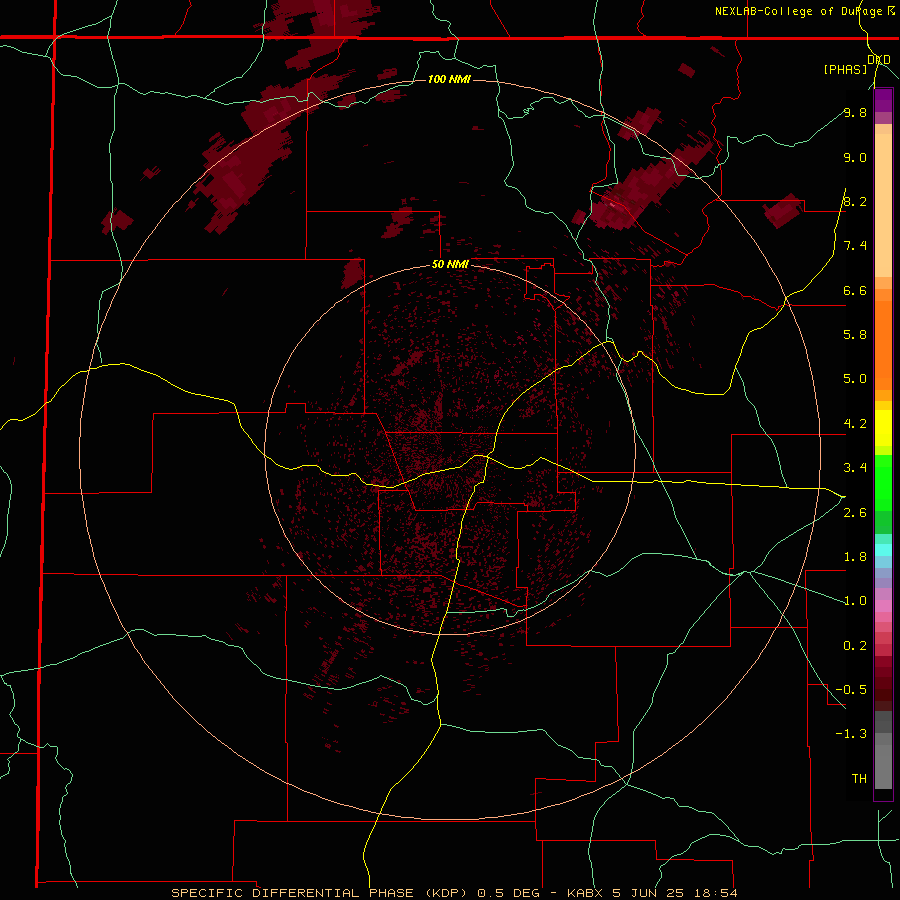Select the 9.8 value on color scale

click(855, 112)
